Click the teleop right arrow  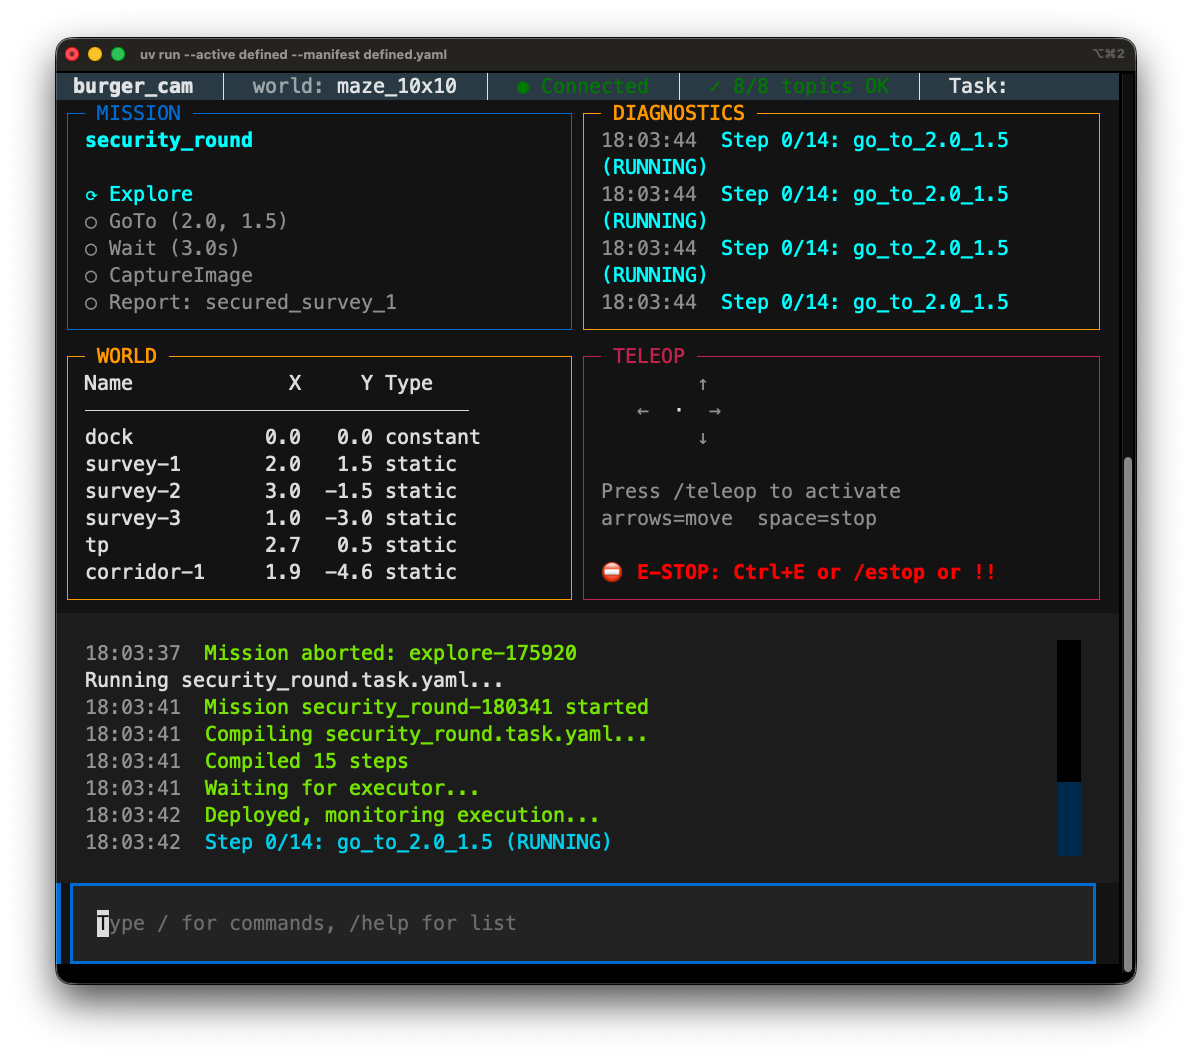pyautogui.click(x=715, y=411)
